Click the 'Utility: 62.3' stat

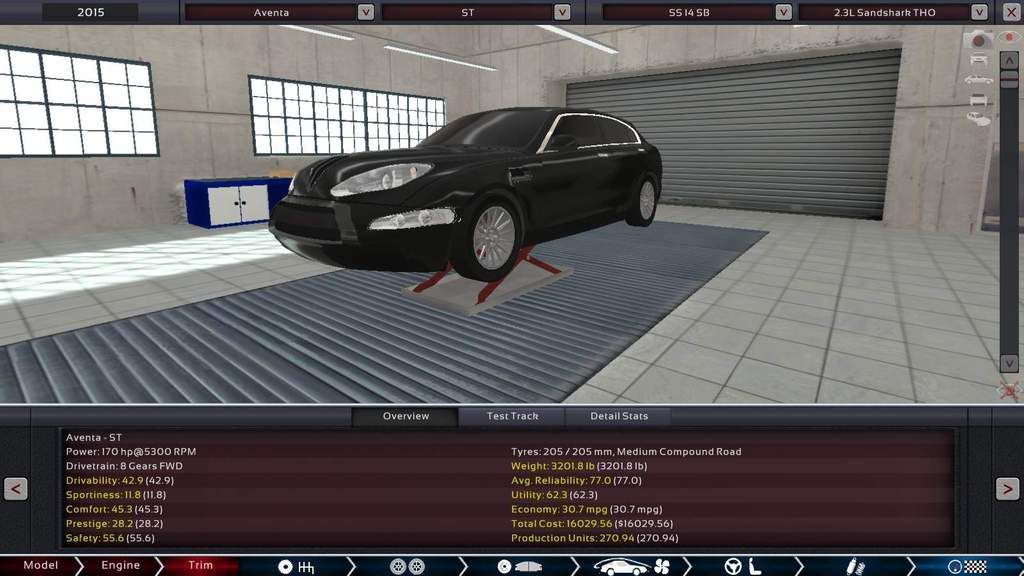click(x=554, y=494)
